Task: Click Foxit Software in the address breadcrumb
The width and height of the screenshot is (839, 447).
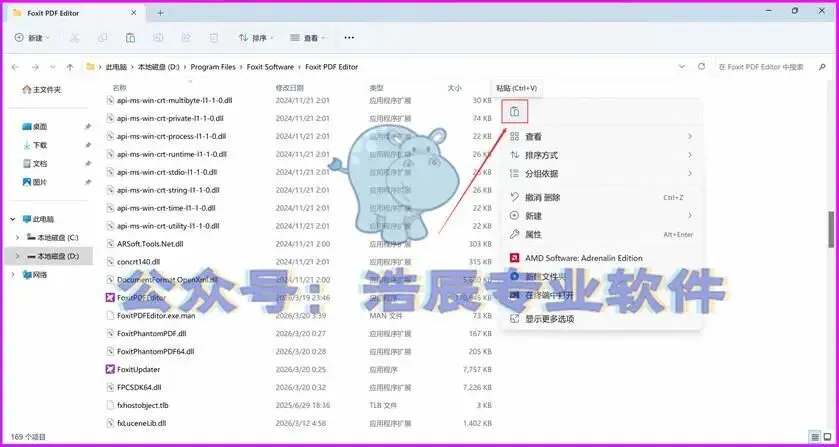Action: coord(270,67)
